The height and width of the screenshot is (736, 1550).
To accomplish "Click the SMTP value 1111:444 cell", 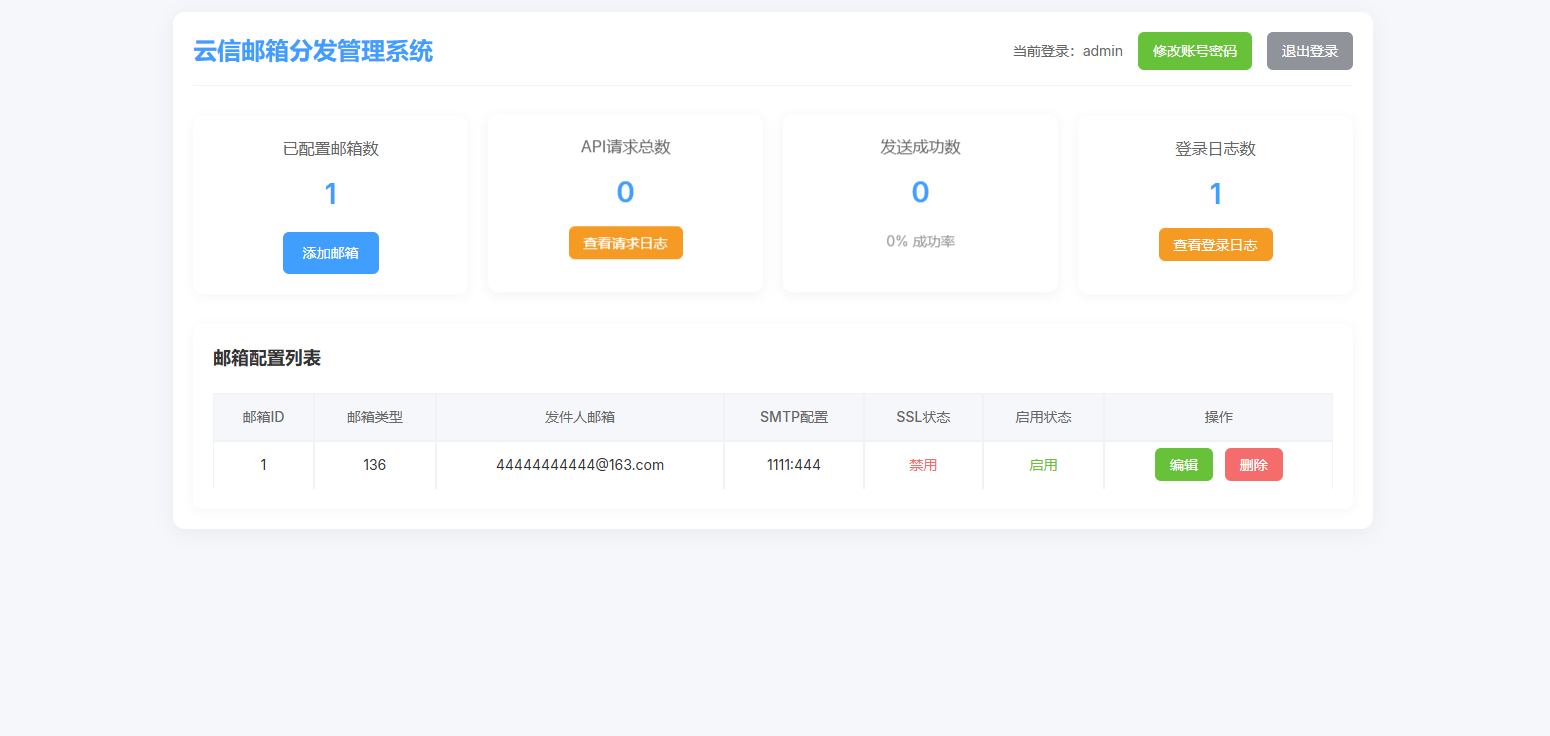I will pyautogui.click(x=793, y=464).
